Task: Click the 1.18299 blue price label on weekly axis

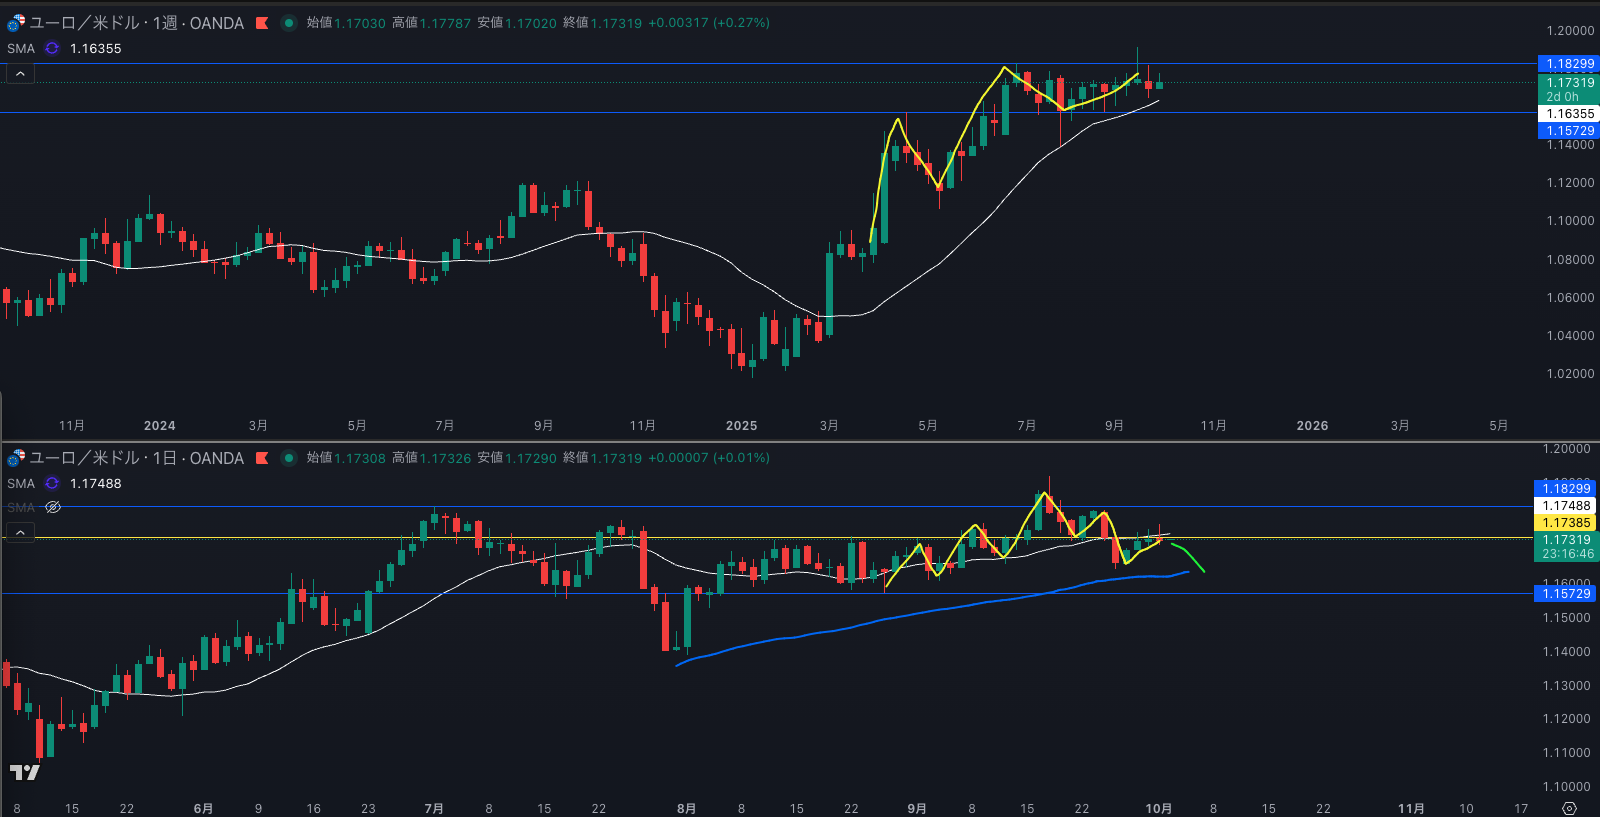Action: coord(1568,64)
